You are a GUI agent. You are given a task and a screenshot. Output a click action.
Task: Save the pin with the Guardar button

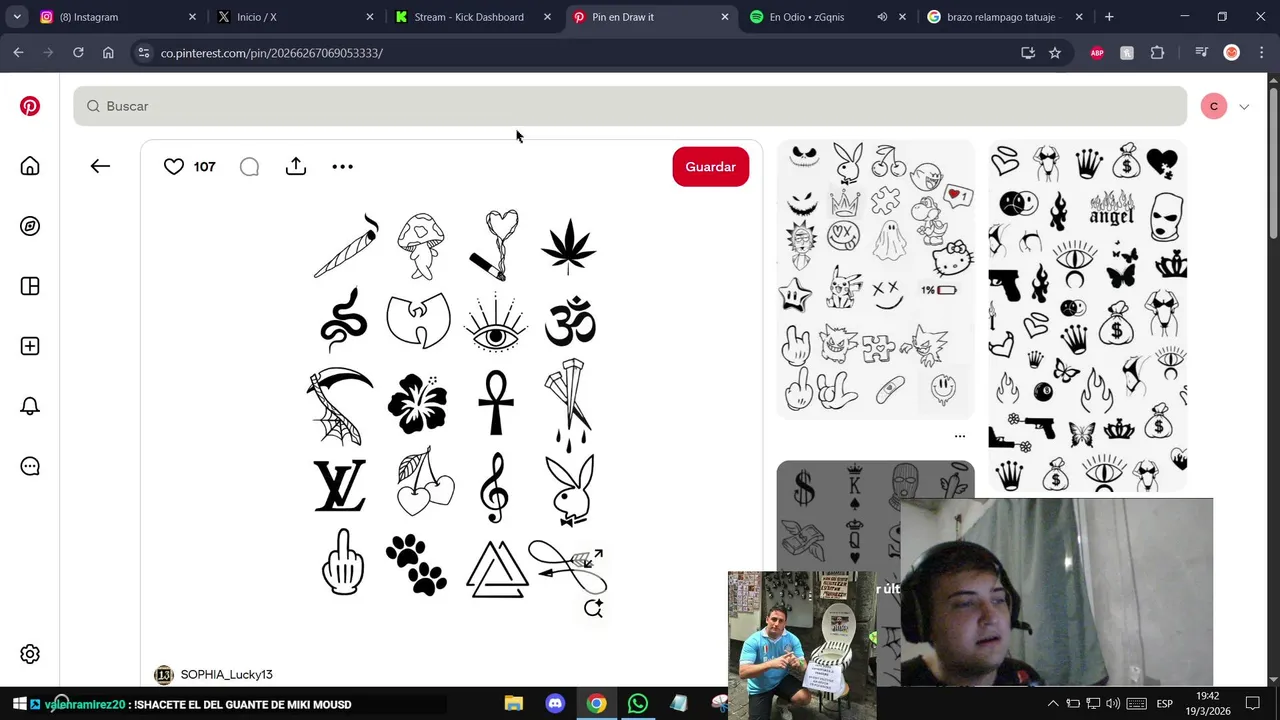pos(711,167)
